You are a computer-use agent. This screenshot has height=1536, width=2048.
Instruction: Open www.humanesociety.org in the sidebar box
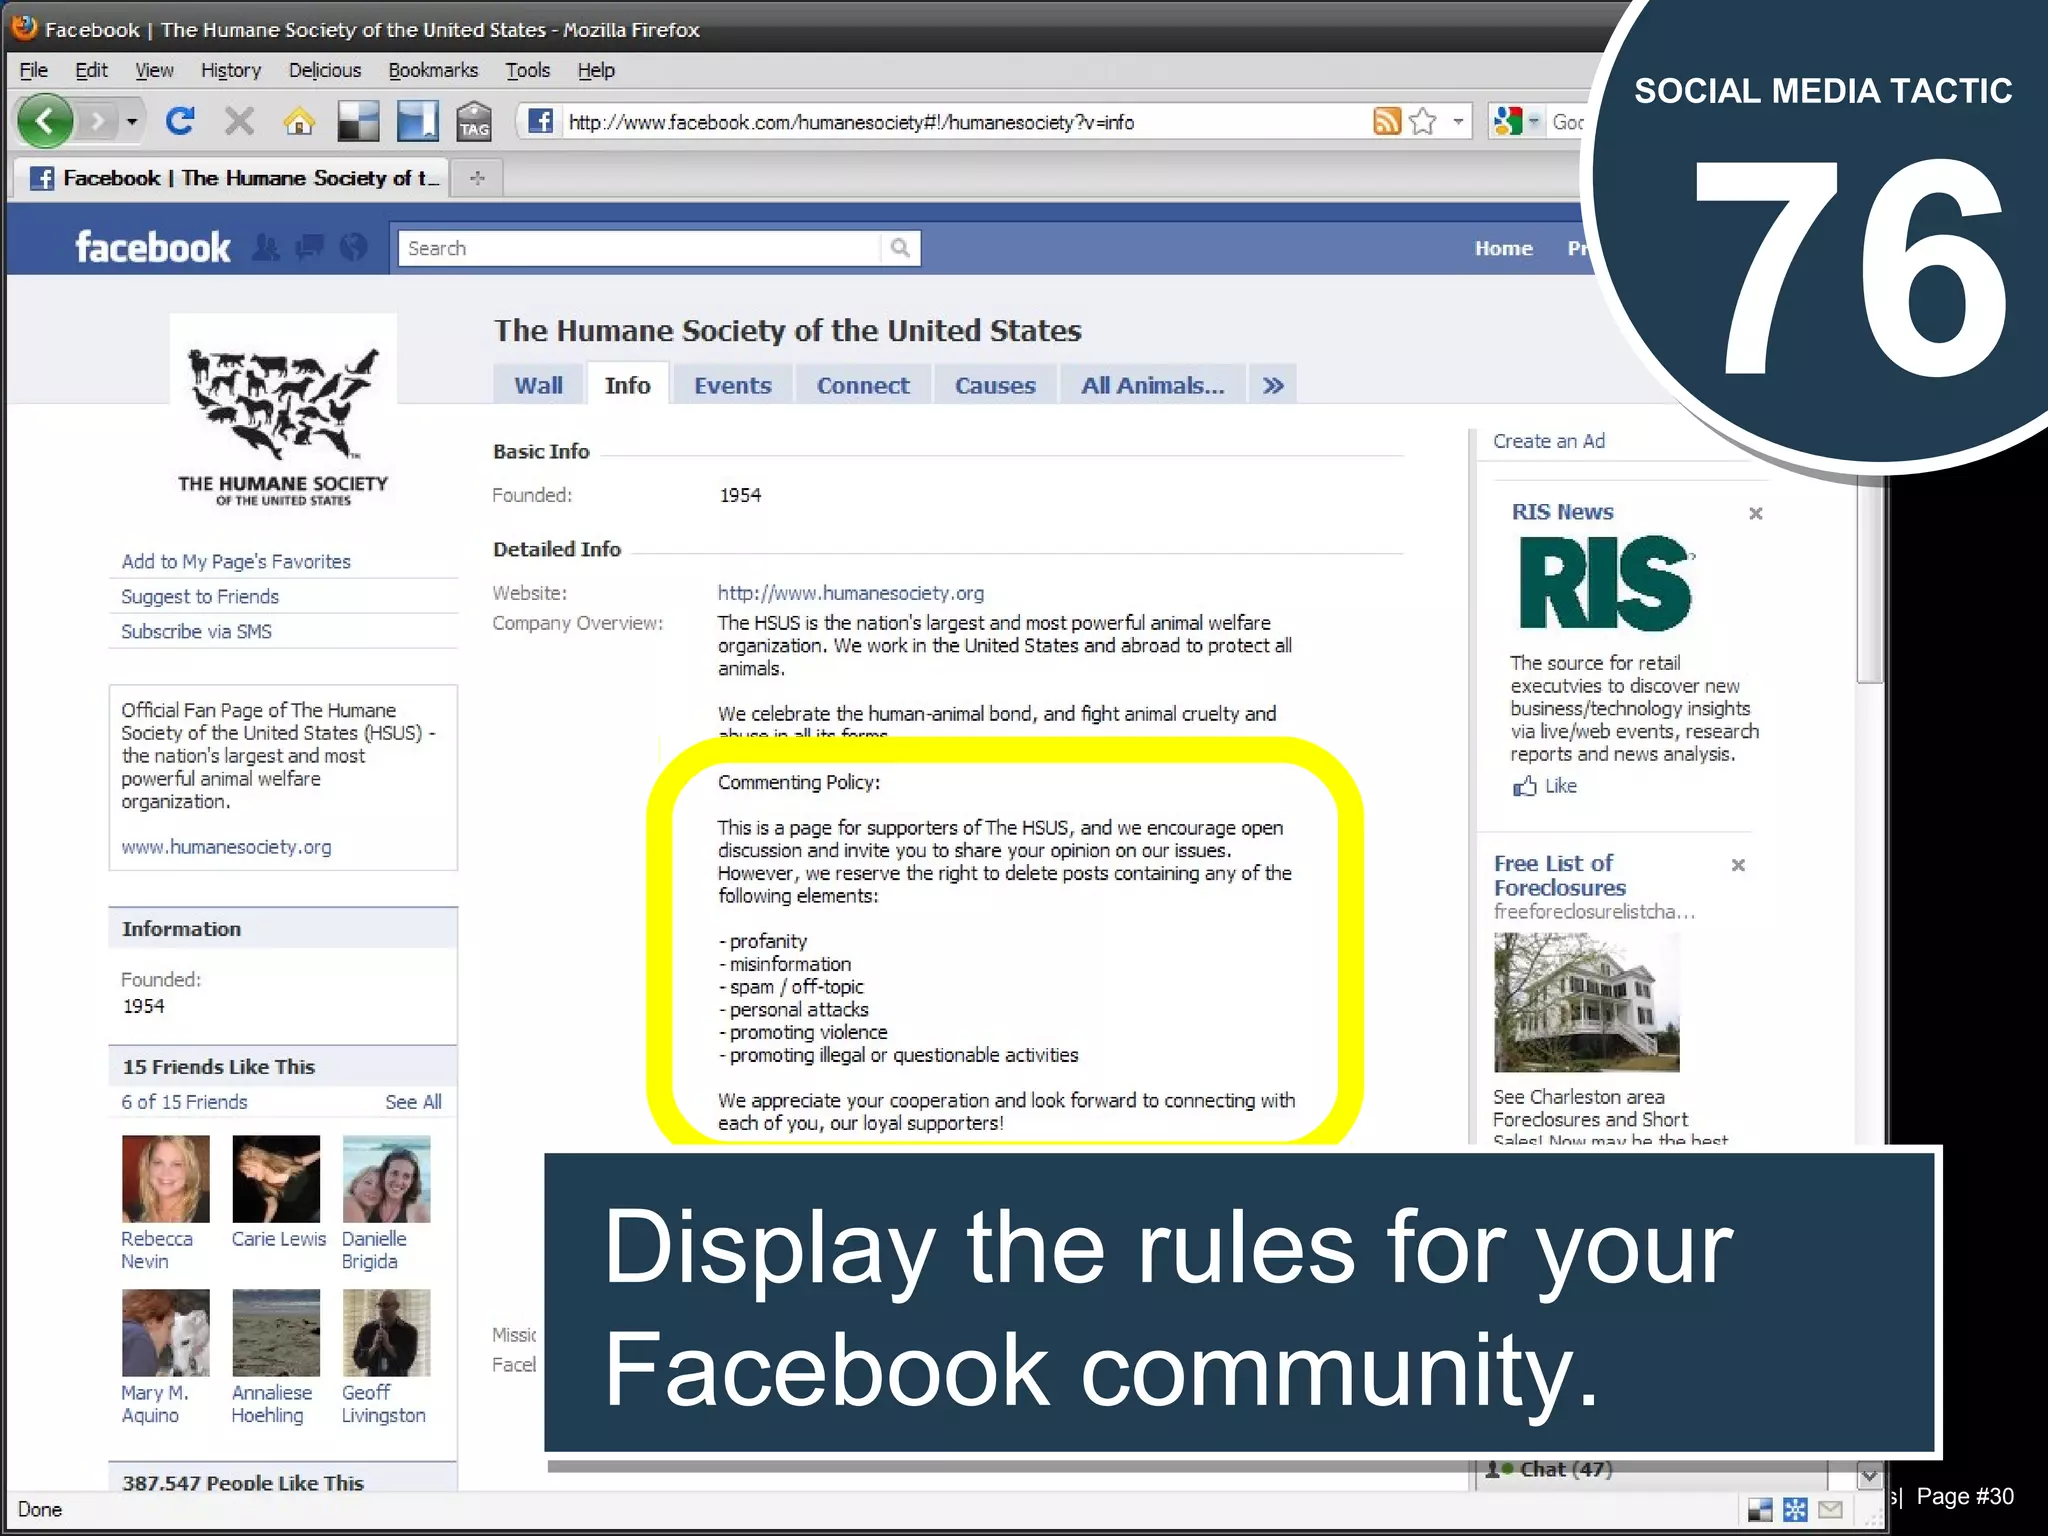point(226,847)
